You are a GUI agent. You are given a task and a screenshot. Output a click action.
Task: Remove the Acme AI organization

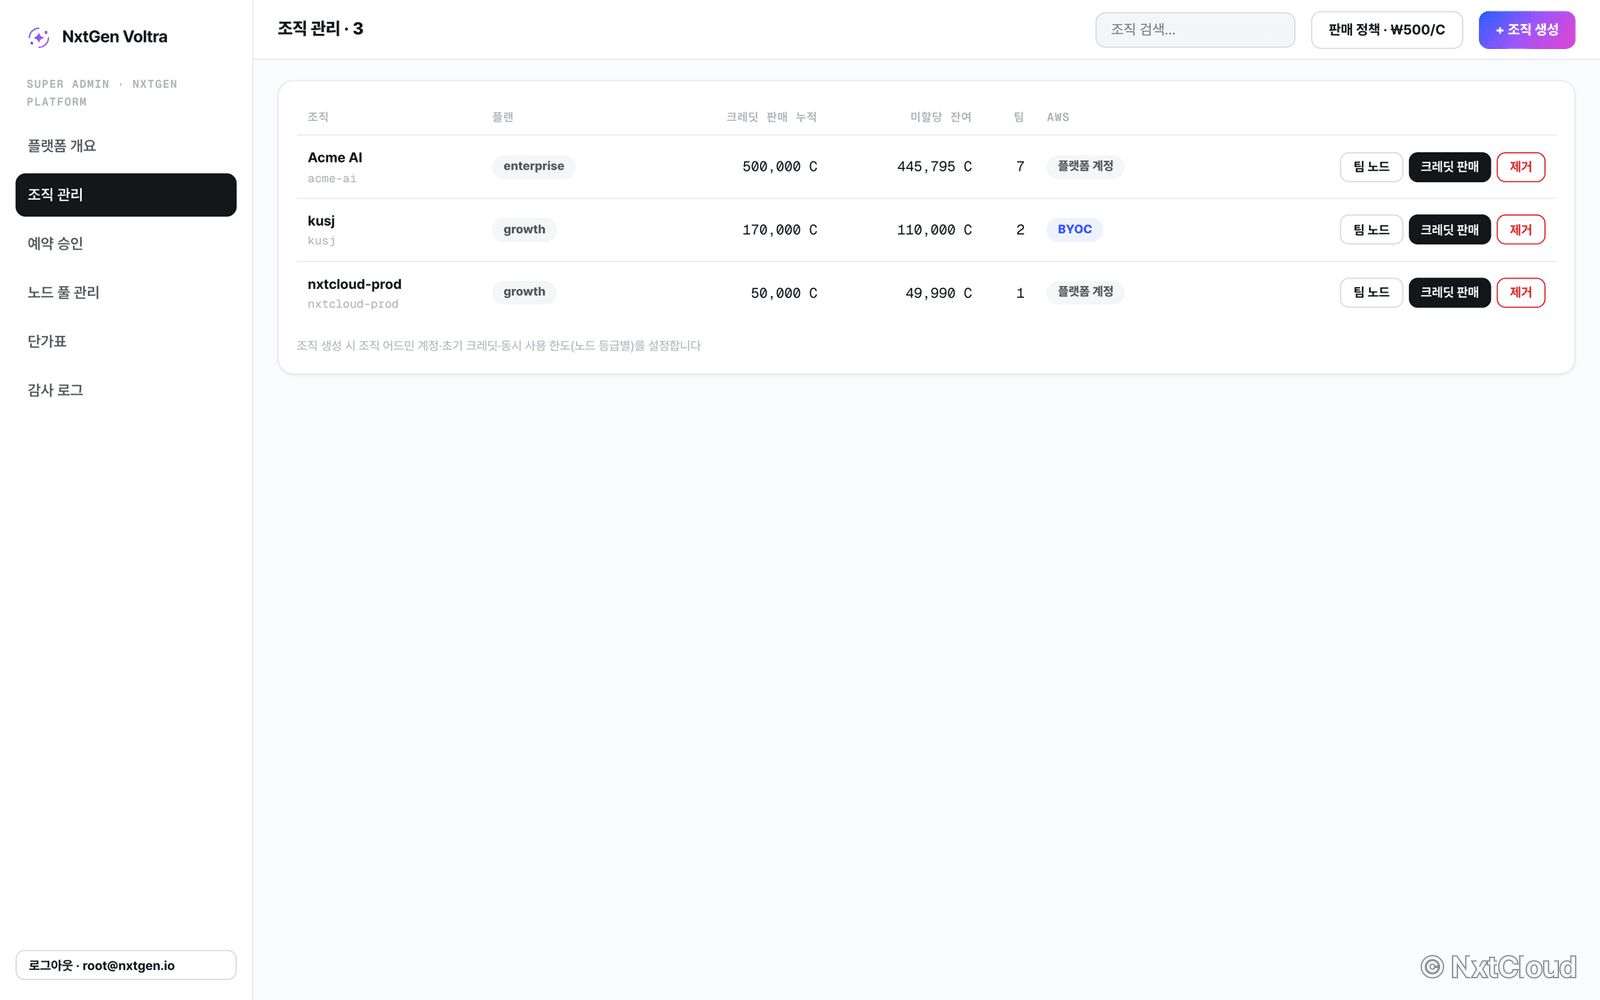(x=1521, y=167)
